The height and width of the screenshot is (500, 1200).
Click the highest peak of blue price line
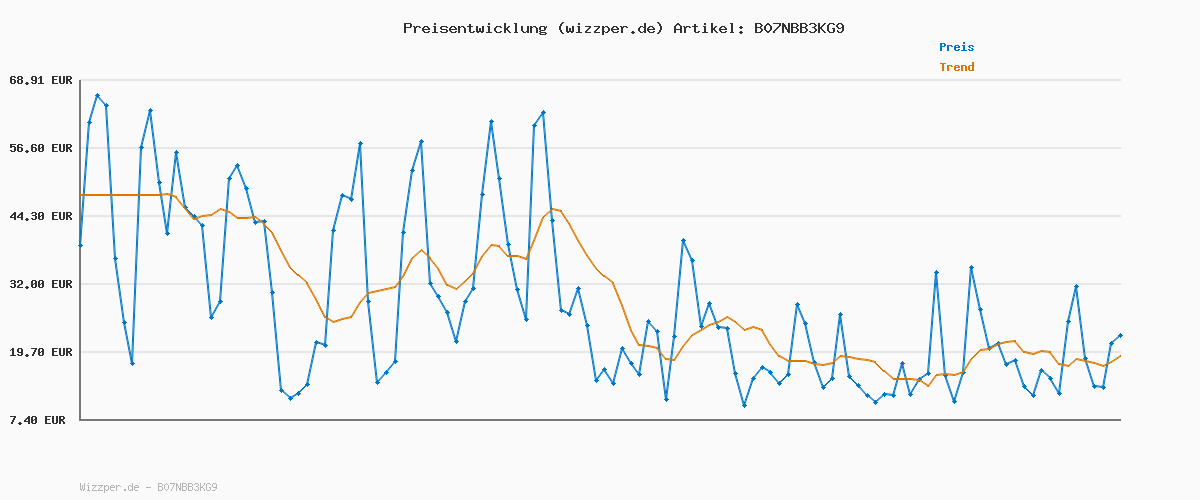pos(97,96)
